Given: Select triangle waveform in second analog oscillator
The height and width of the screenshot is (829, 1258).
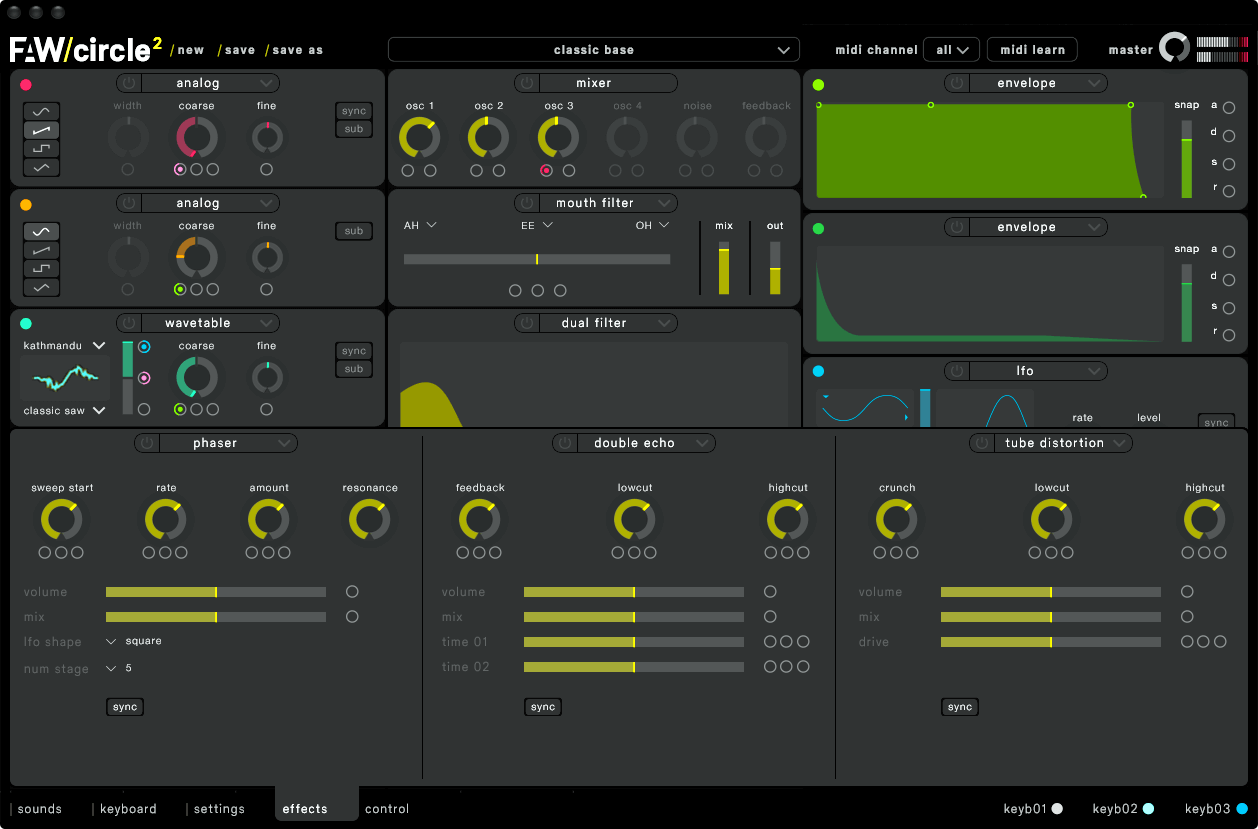Looking at the screenshot, I should coord(42,288).
